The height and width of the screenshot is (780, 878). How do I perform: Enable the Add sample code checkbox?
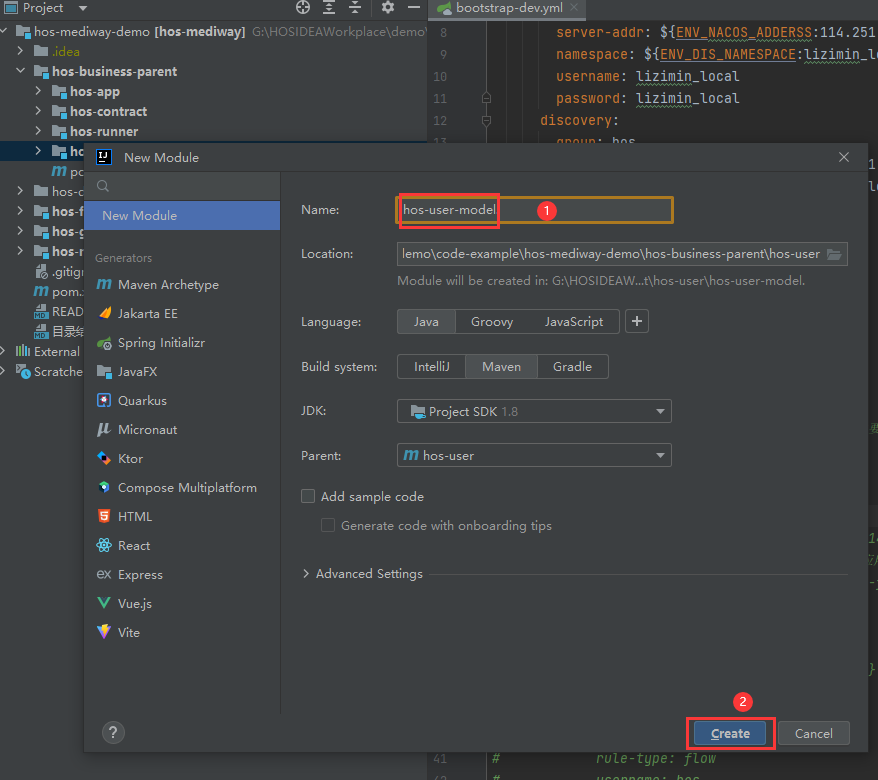point(309,497)
